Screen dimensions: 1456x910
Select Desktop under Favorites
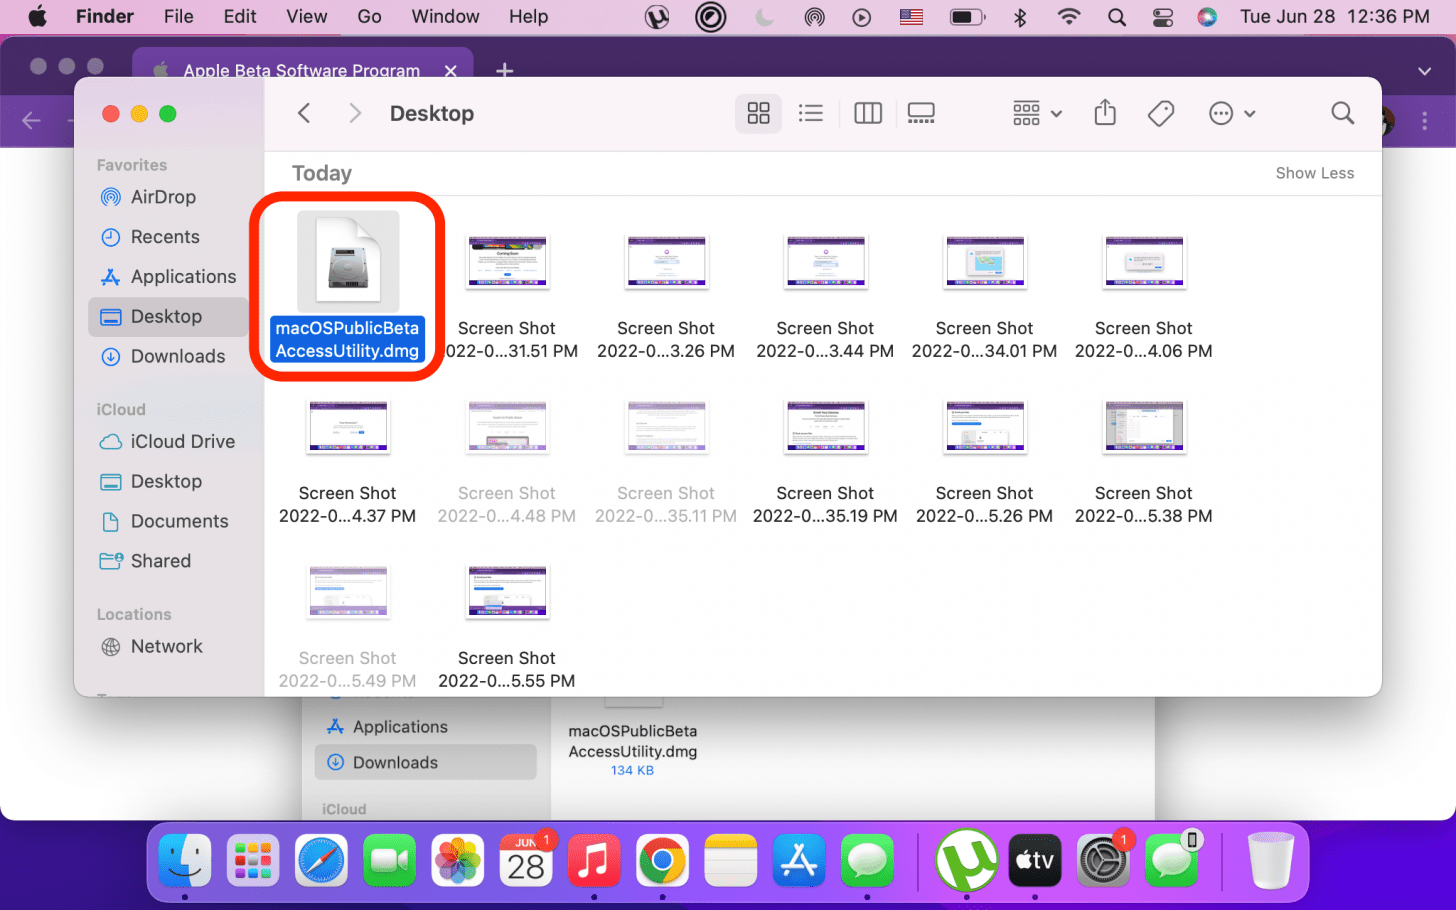coord(166,317)
